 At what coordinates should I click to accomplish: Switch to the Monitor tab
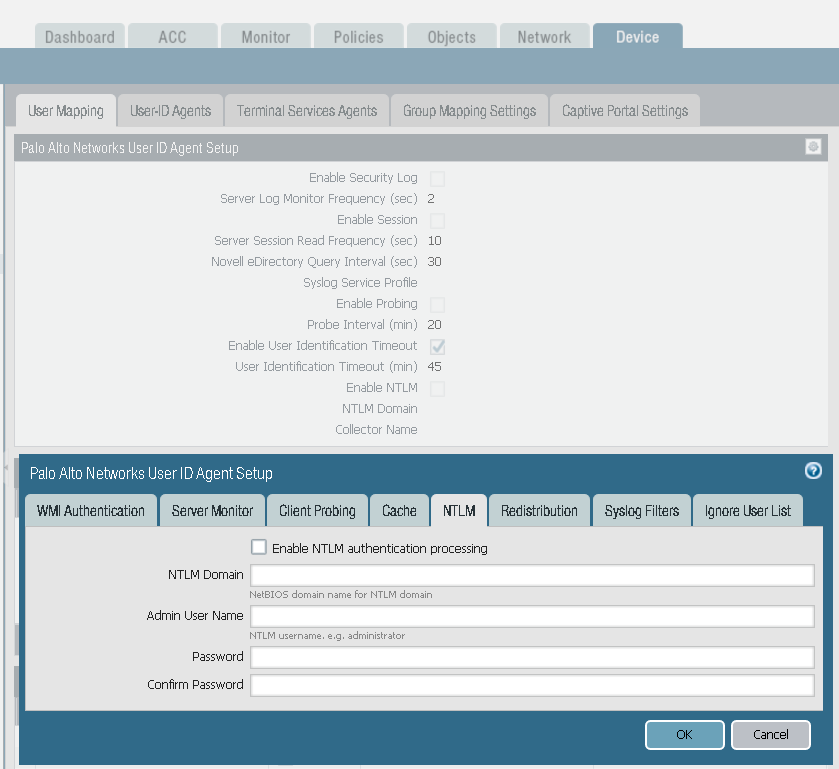pyautogui.click(x=265, y=36)
